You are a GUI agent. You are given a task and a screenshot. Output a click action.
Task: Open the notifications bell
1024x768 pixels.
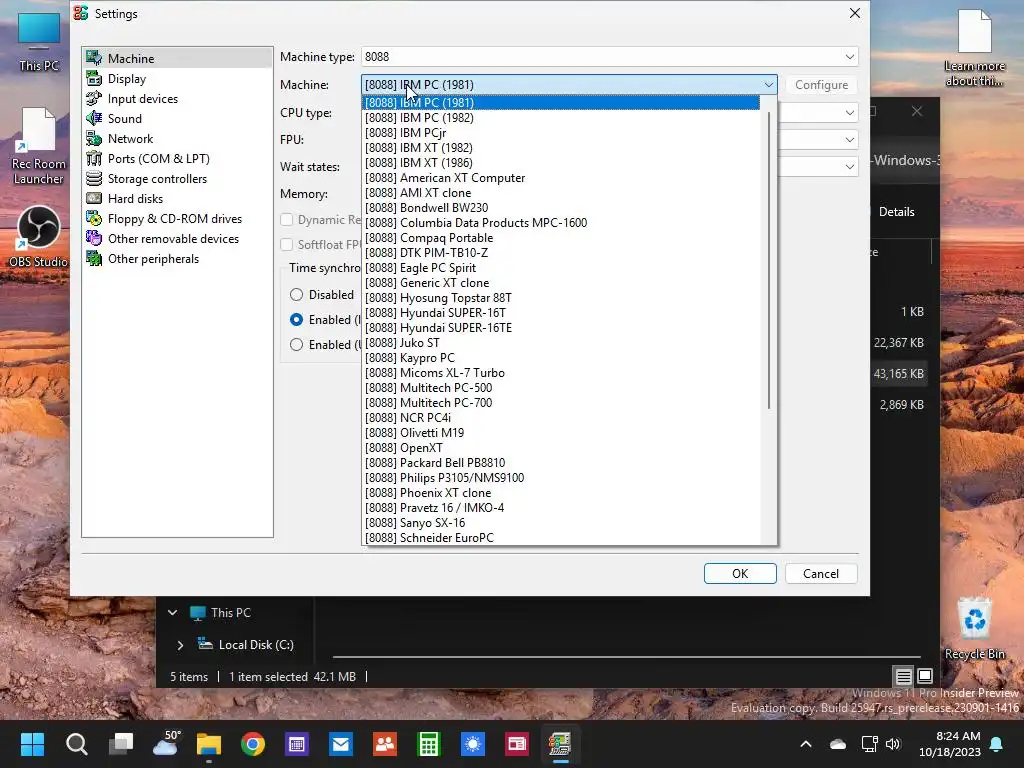pos(997,744)
